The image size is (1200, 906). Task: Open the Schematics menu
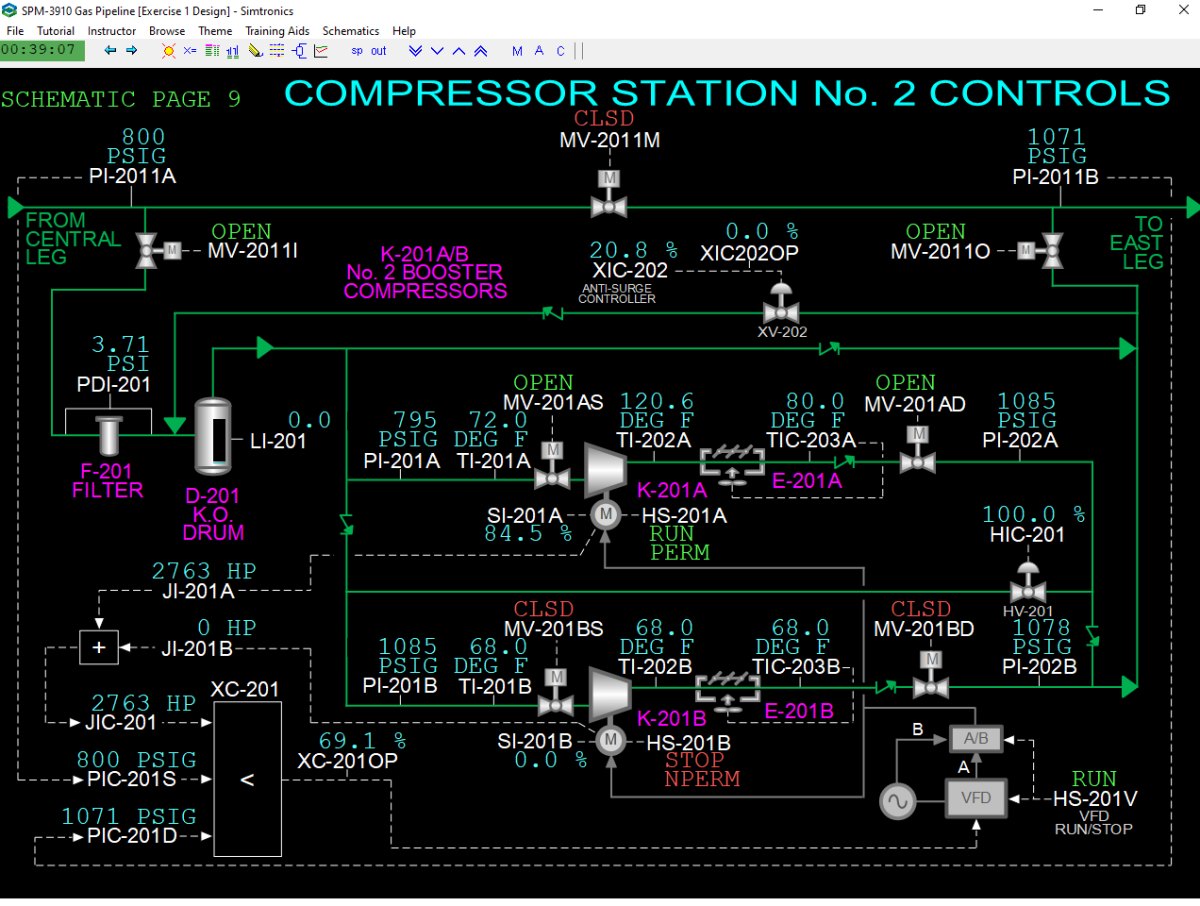pos(351,31)
